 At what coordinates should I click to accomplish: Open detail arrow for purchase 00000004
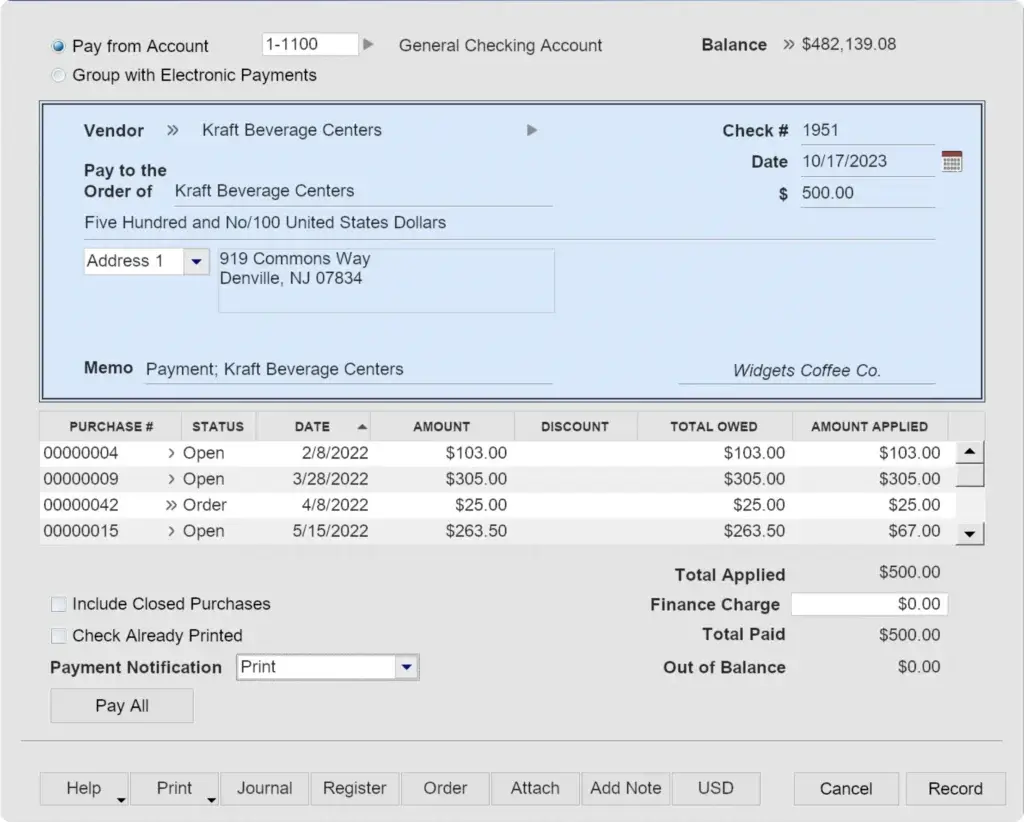(171, 453)
